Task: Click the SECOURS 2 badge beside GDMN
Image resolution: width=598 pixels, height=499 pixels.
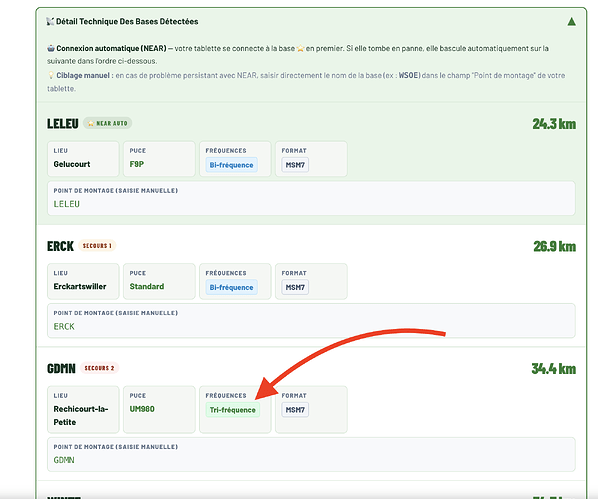Action: tap(99, 368)
